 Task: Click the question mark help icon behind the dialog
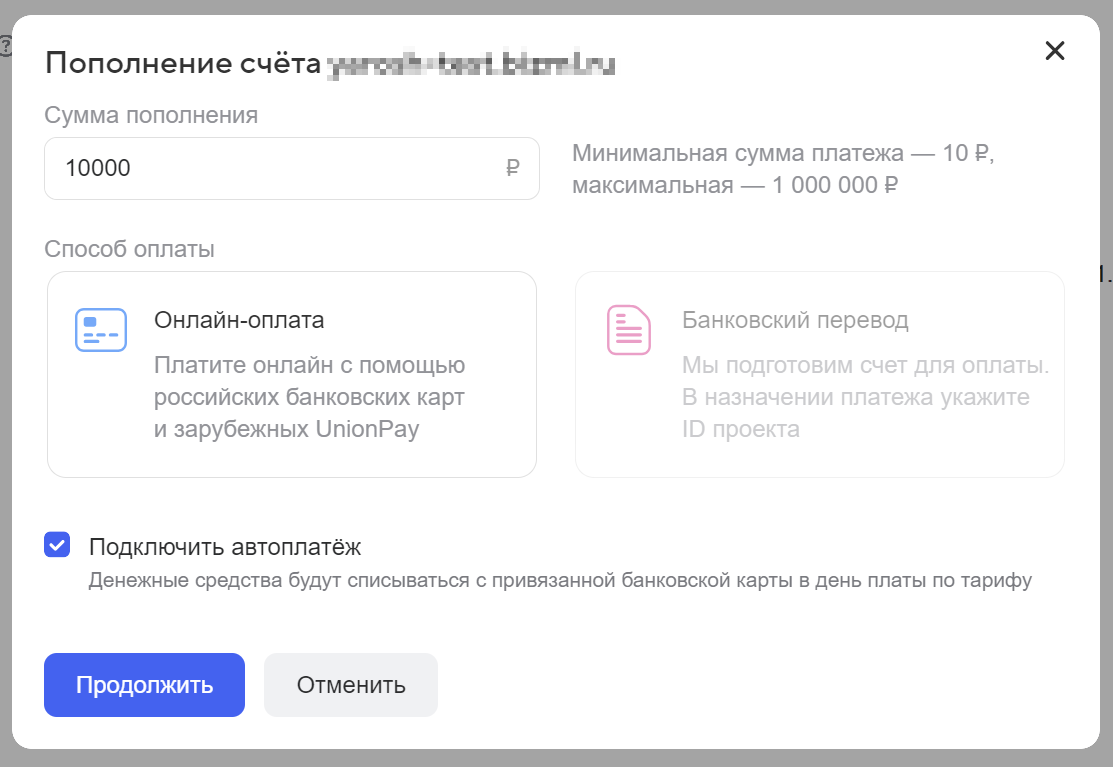(x=5, y=47)
